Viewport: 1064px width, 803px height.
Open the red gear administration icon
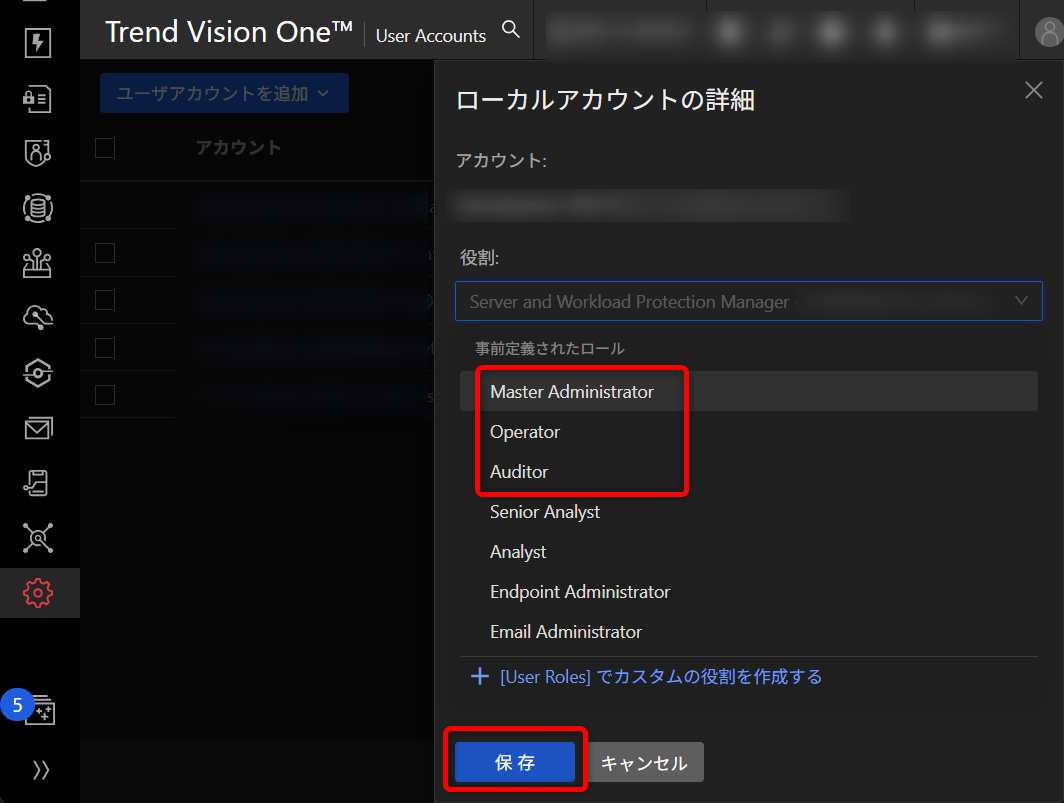(x=37, y=593)
